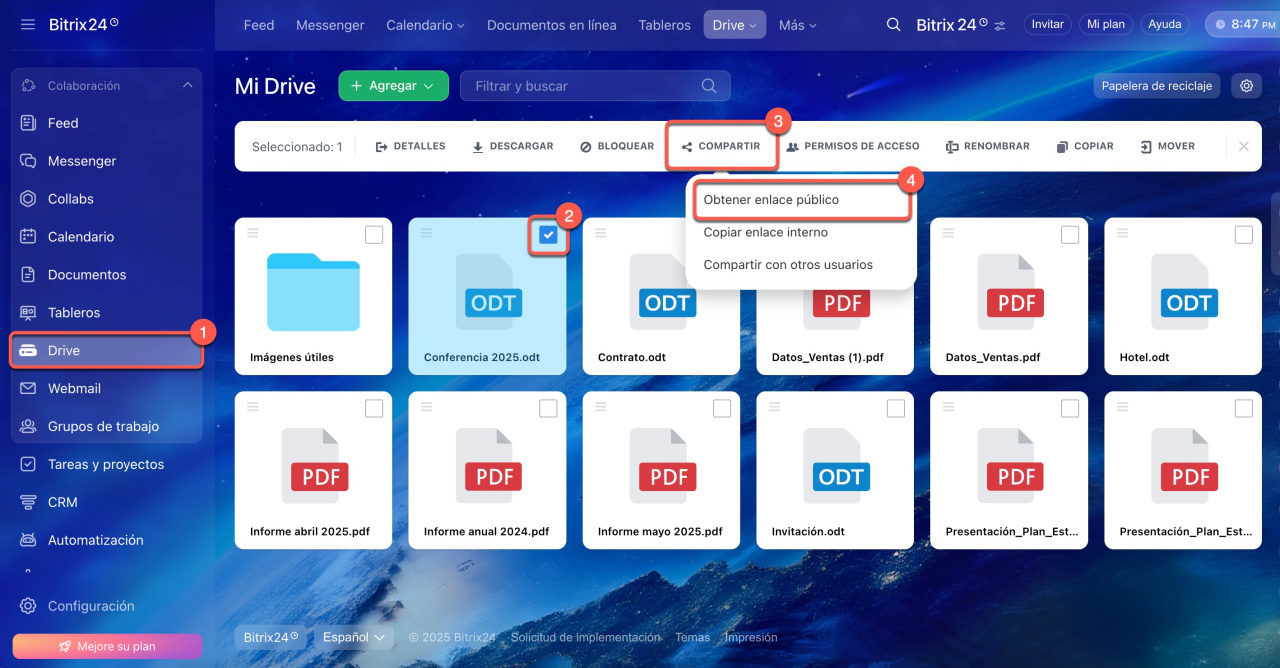Collapse the Colaboración sidebar section
1280x668 pixels.
[187, 86]
